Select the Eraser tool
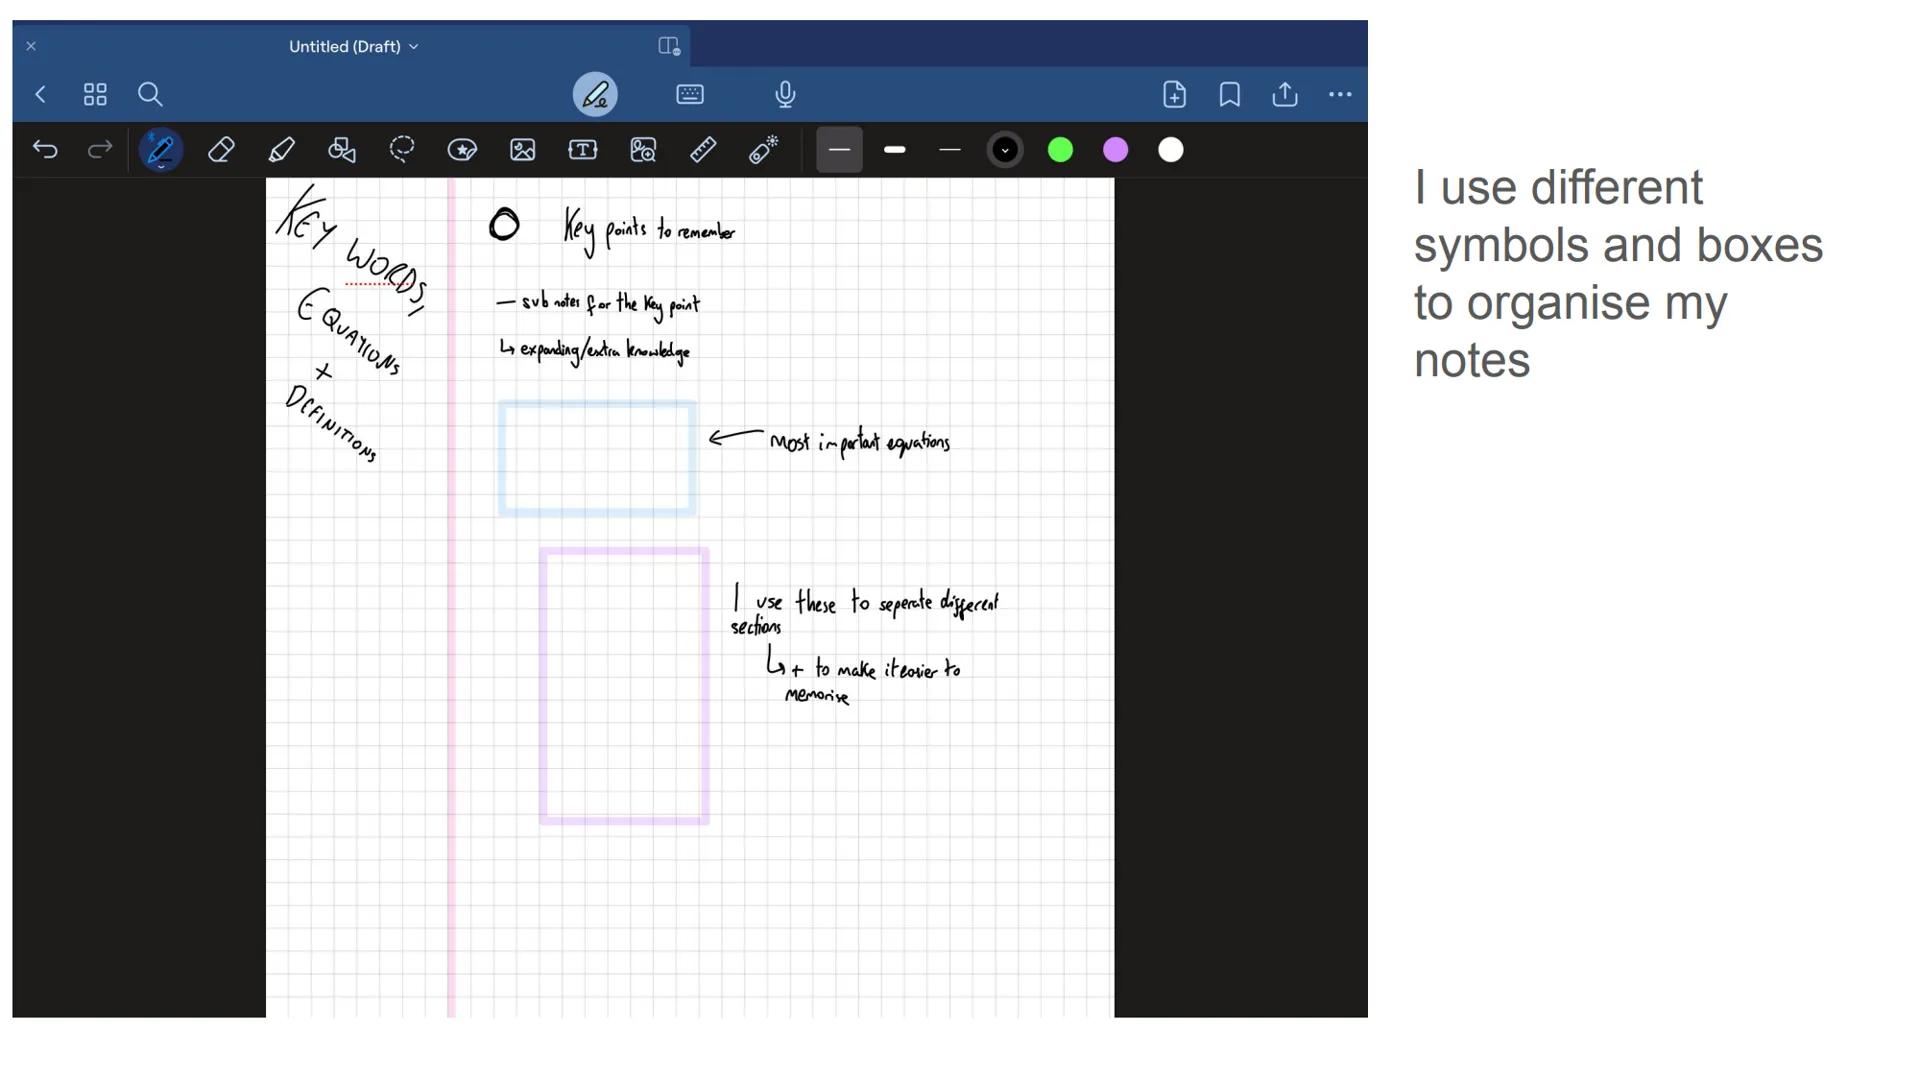Screen dimensions: 1920x1080 pyautogui.click(x=221, y=149)
